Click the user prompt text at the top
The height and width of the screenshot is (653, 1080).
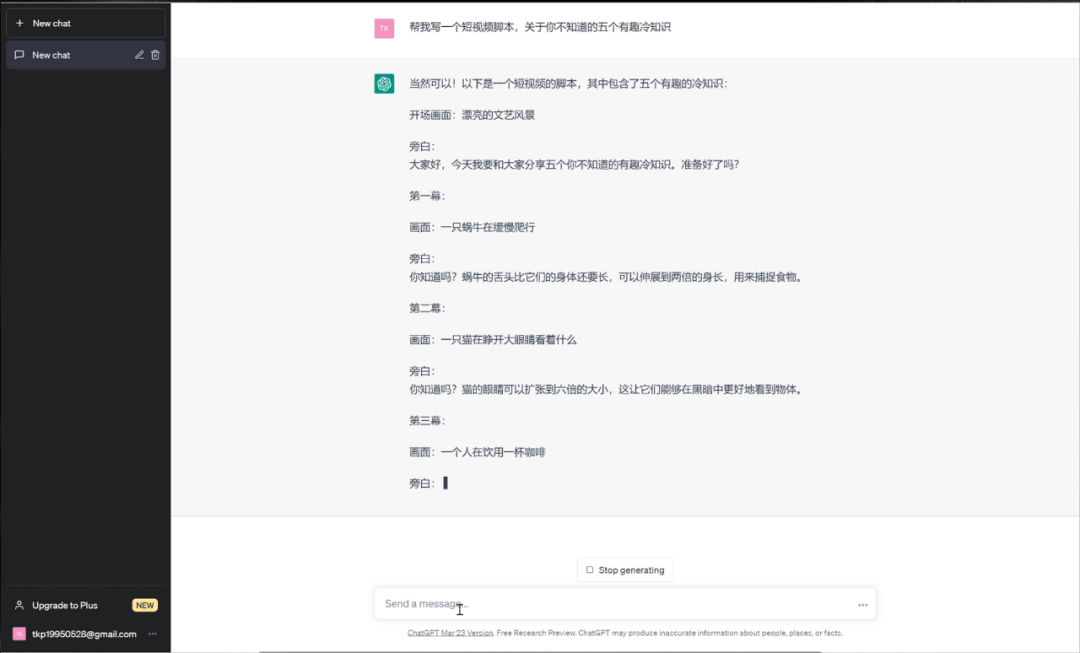point(540,27)
